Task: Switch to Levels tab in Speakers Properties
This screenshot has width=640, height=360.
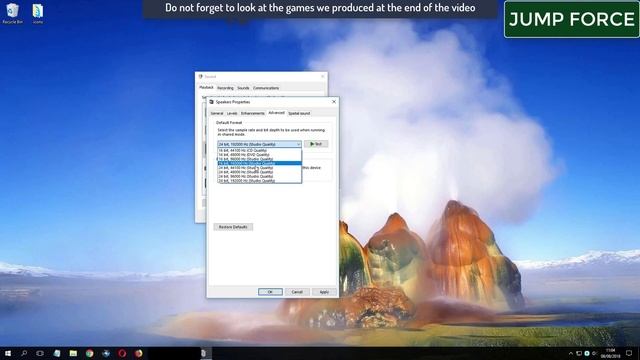Action: pos(232,113)
